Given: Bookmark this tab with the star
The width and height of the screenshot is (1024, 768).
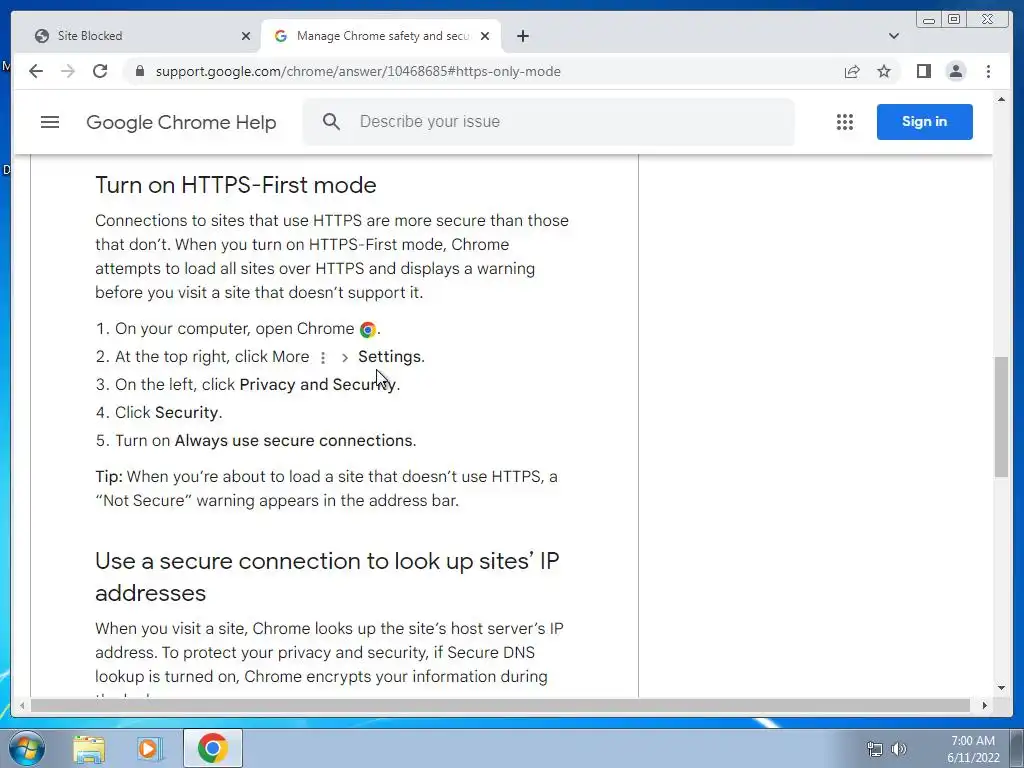Looking at the screenshot, I should click(x=884, y=71).
